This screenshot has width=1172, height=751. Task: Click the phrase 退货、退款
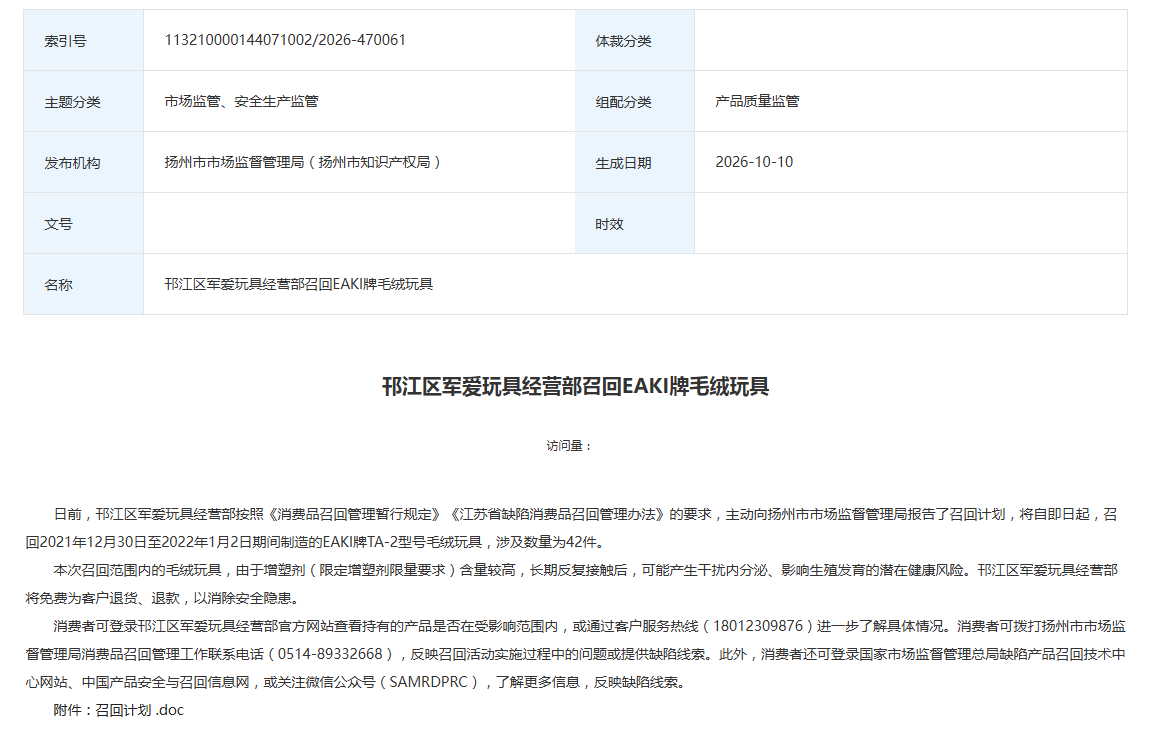(144, 599)
